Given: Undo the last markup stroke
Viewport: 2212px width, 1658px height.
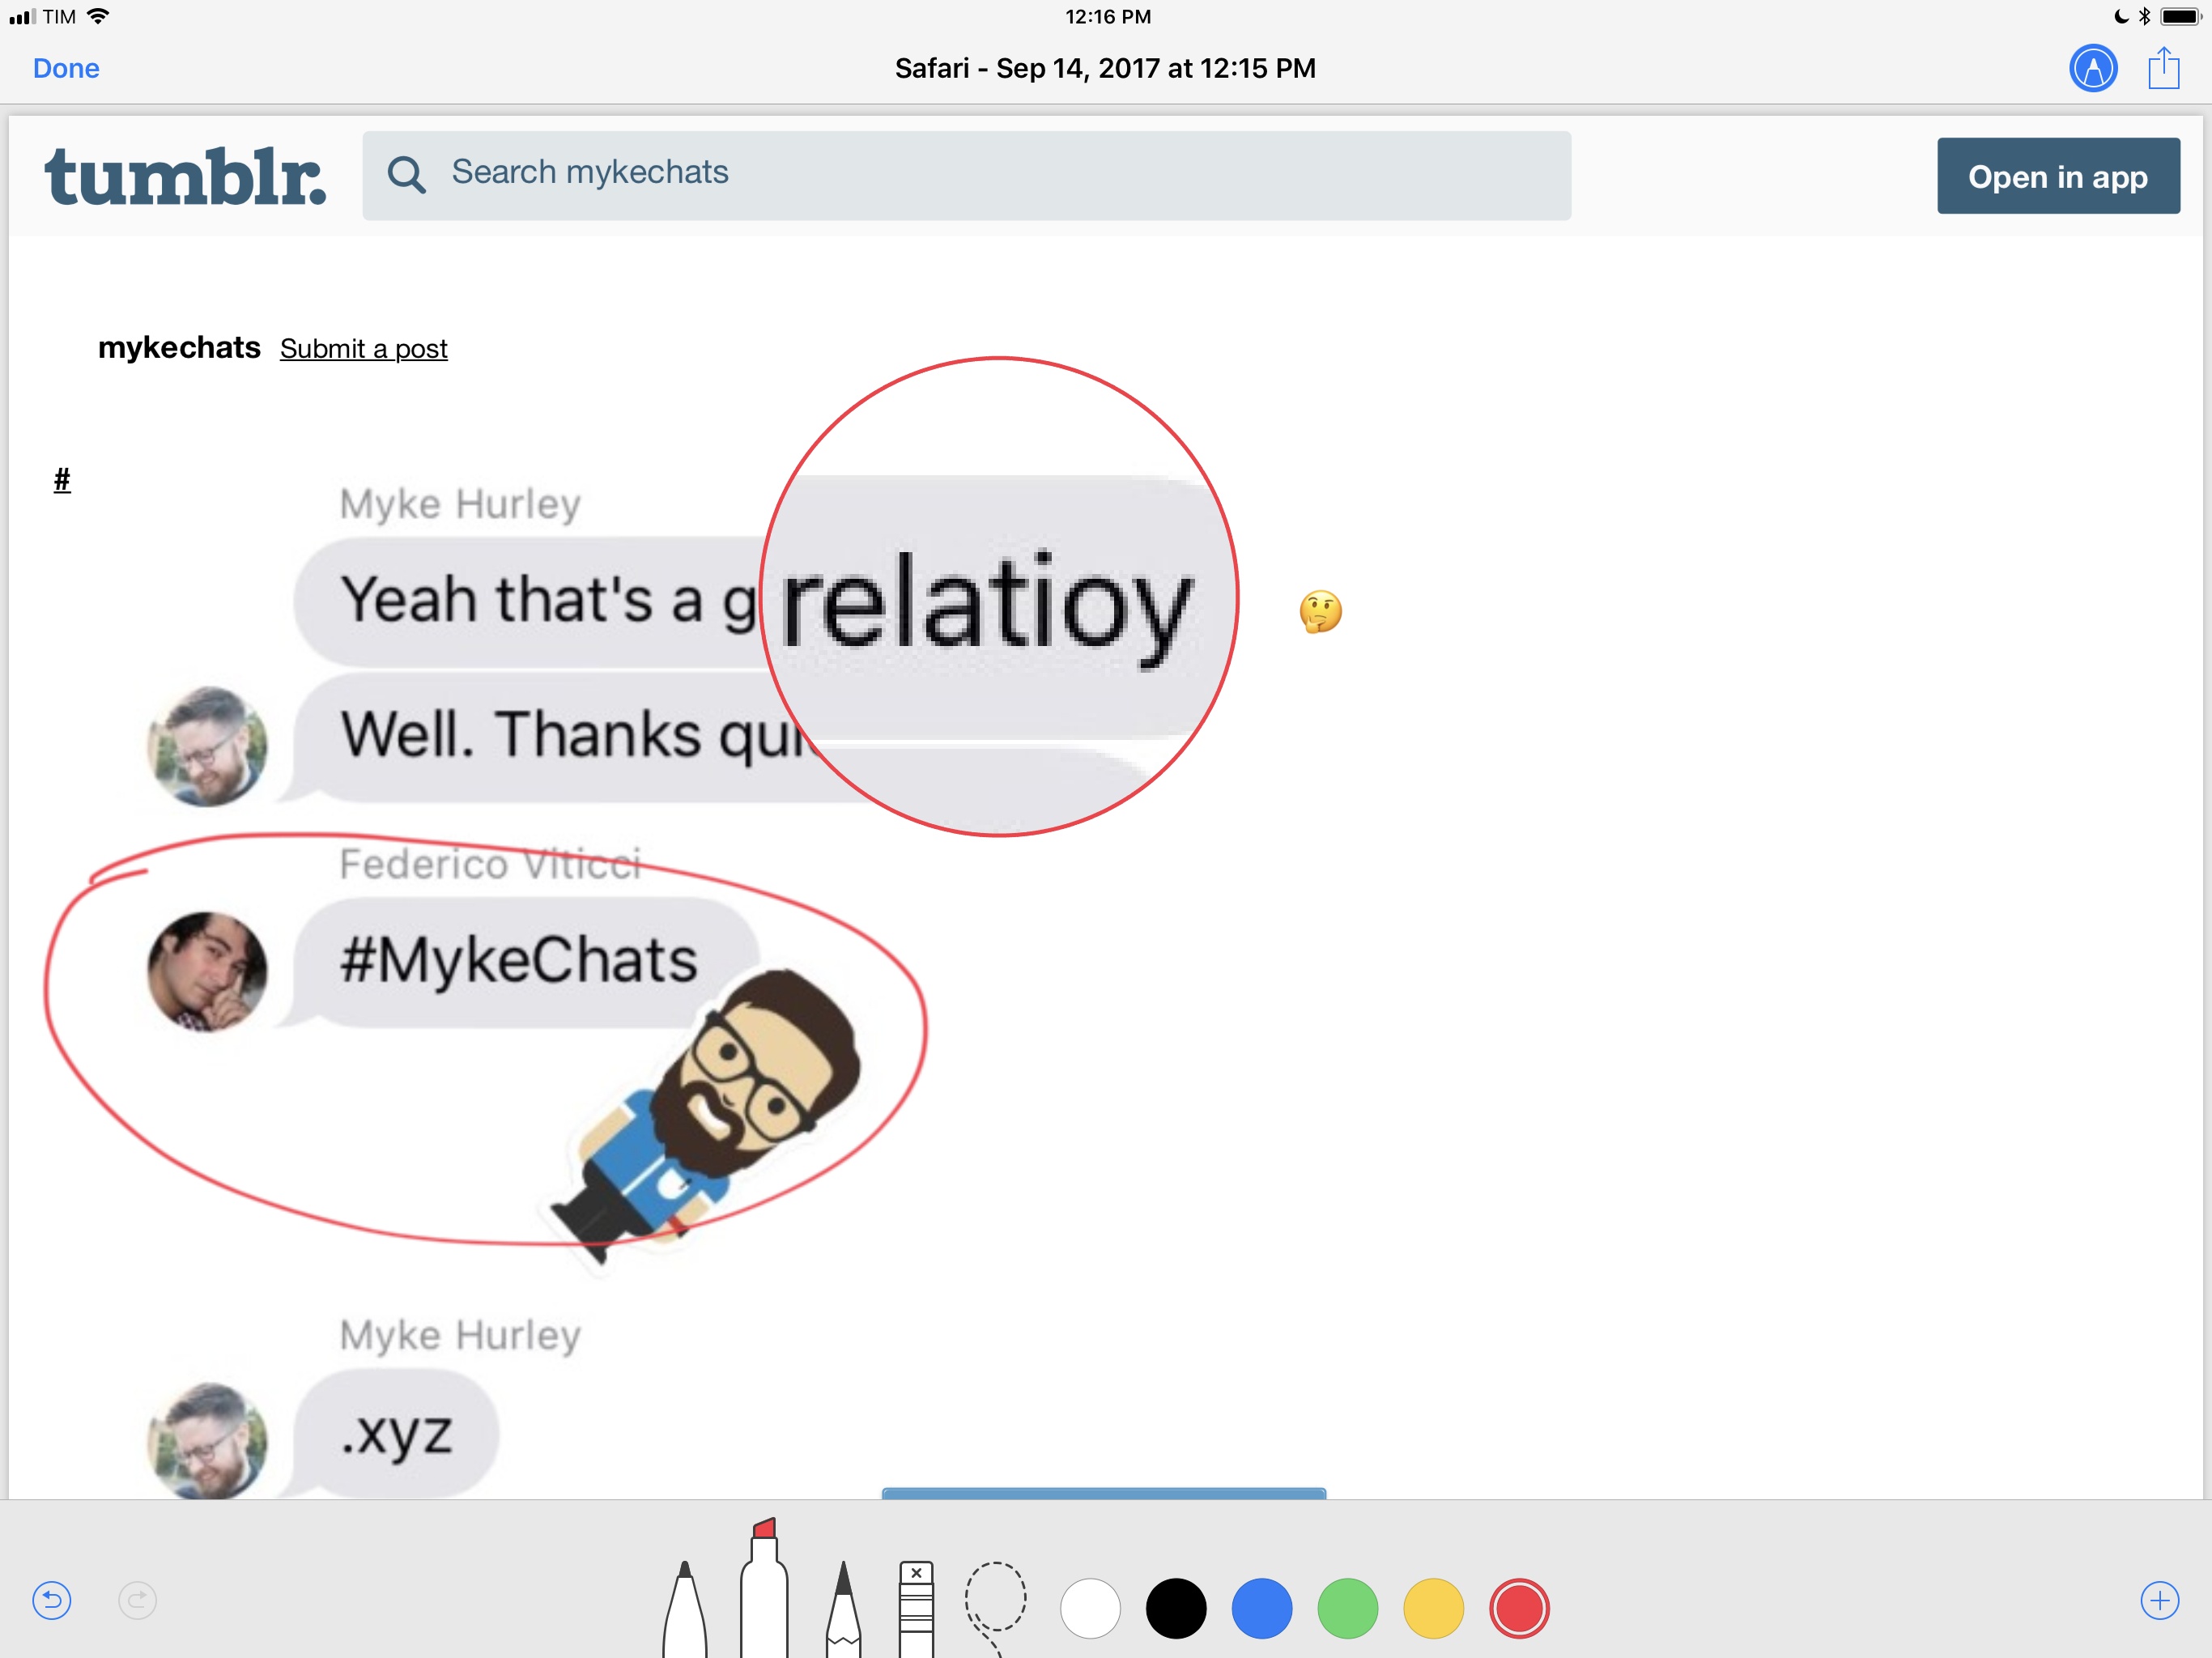Looking at the screenshot, I should [52, 1600].
